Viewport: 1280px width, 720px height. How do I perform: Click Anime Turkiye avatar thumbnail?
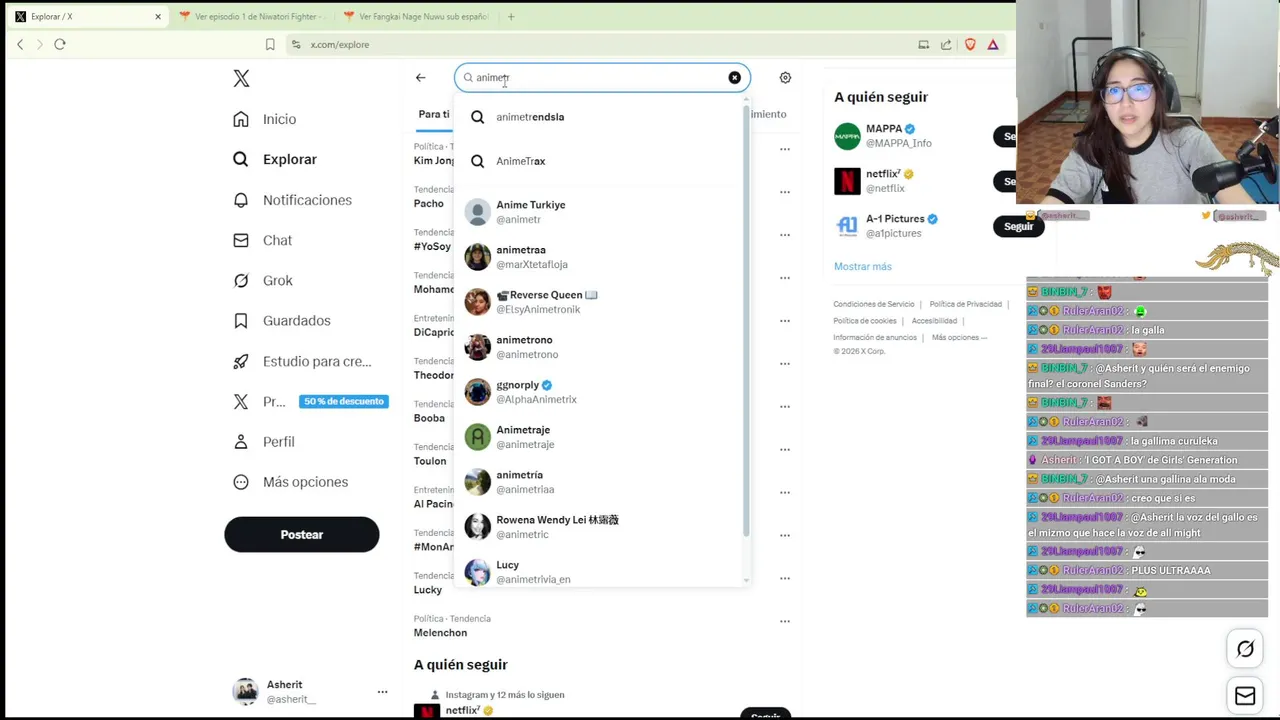coord(478,212)
